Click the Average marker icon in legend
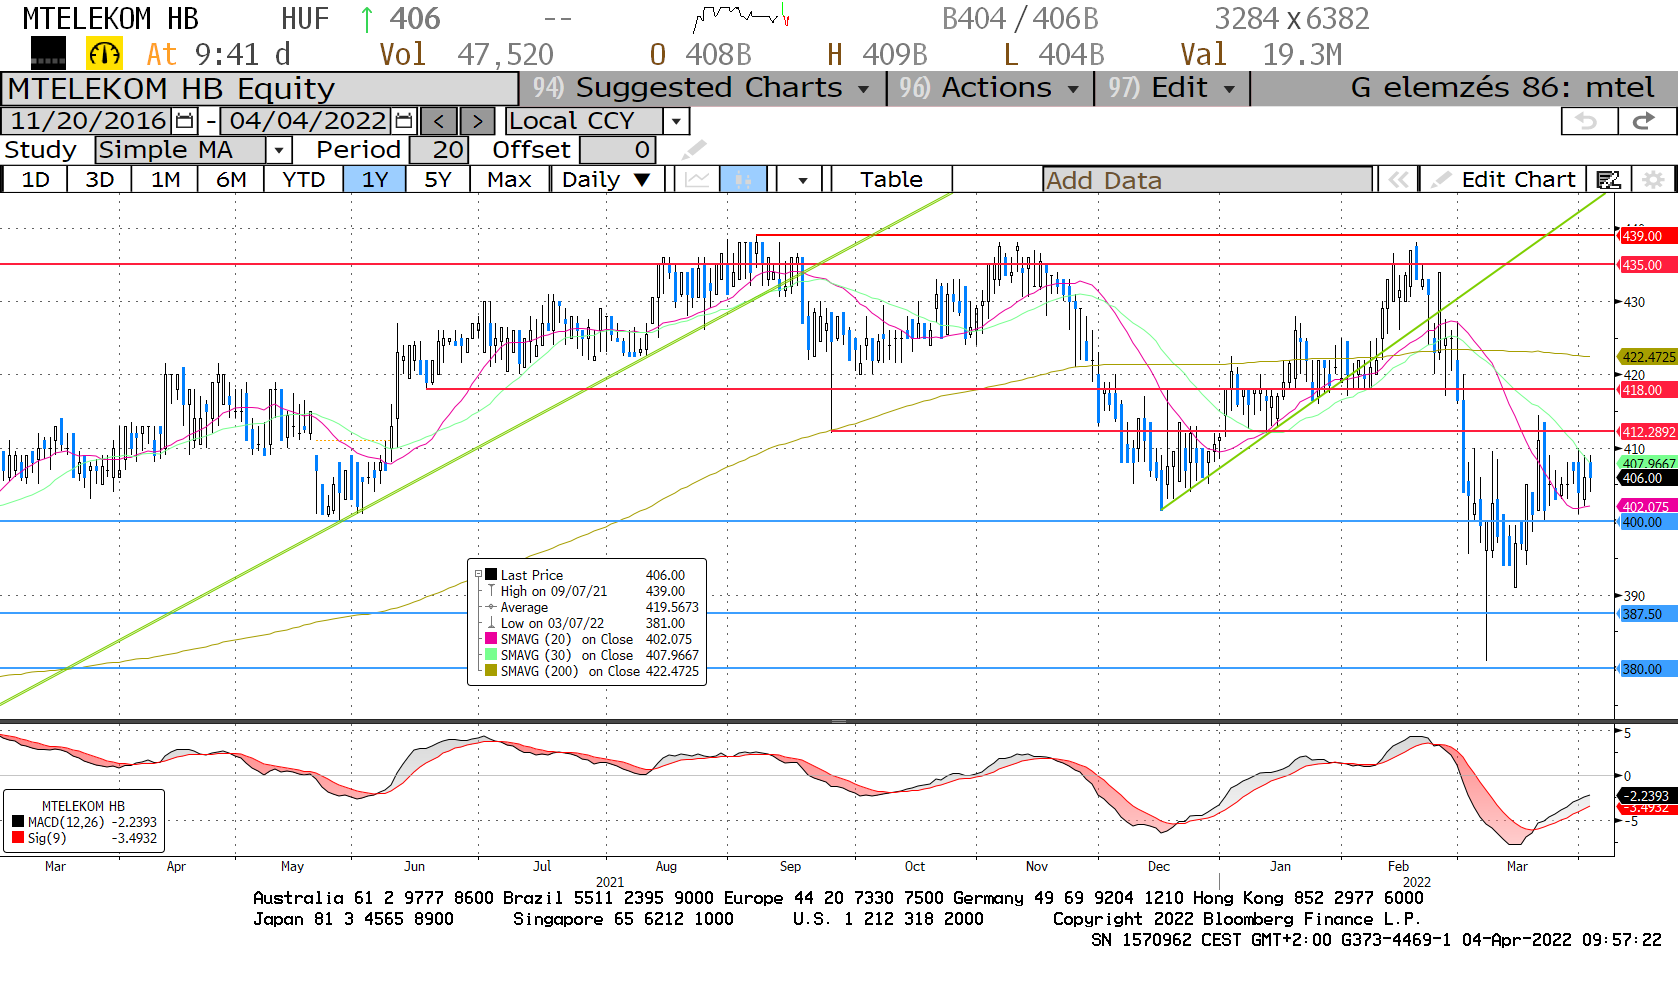1678x983 pixels. pos(491,607)
